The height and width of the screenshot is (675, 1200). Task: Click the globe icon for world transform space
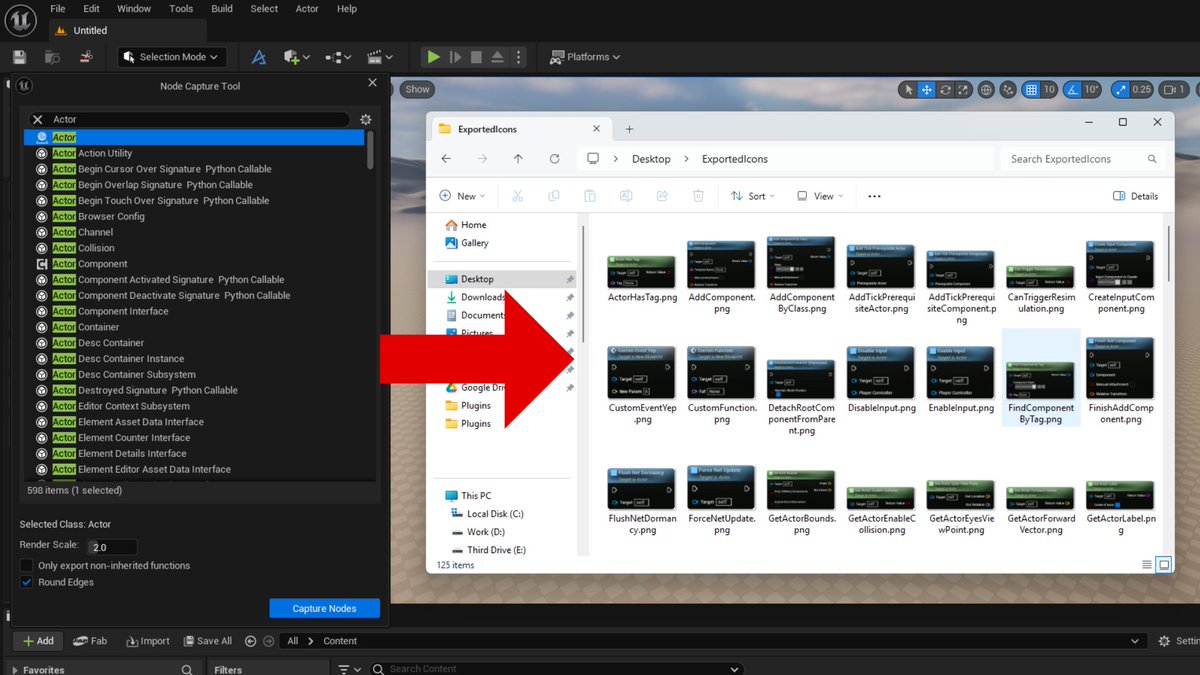pos(986,89)
